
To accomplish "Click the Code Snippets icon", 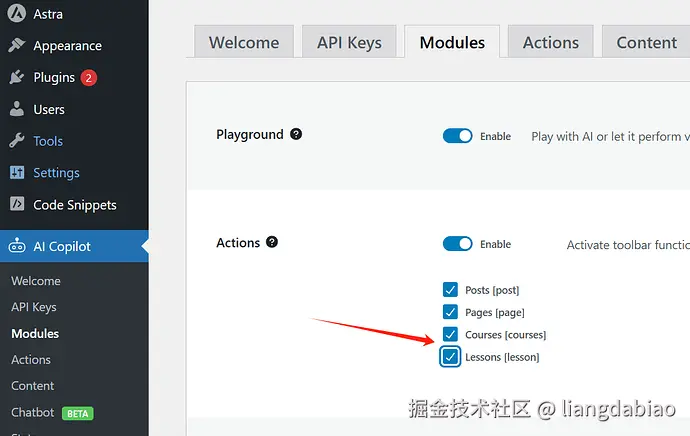I will (17, 204).
